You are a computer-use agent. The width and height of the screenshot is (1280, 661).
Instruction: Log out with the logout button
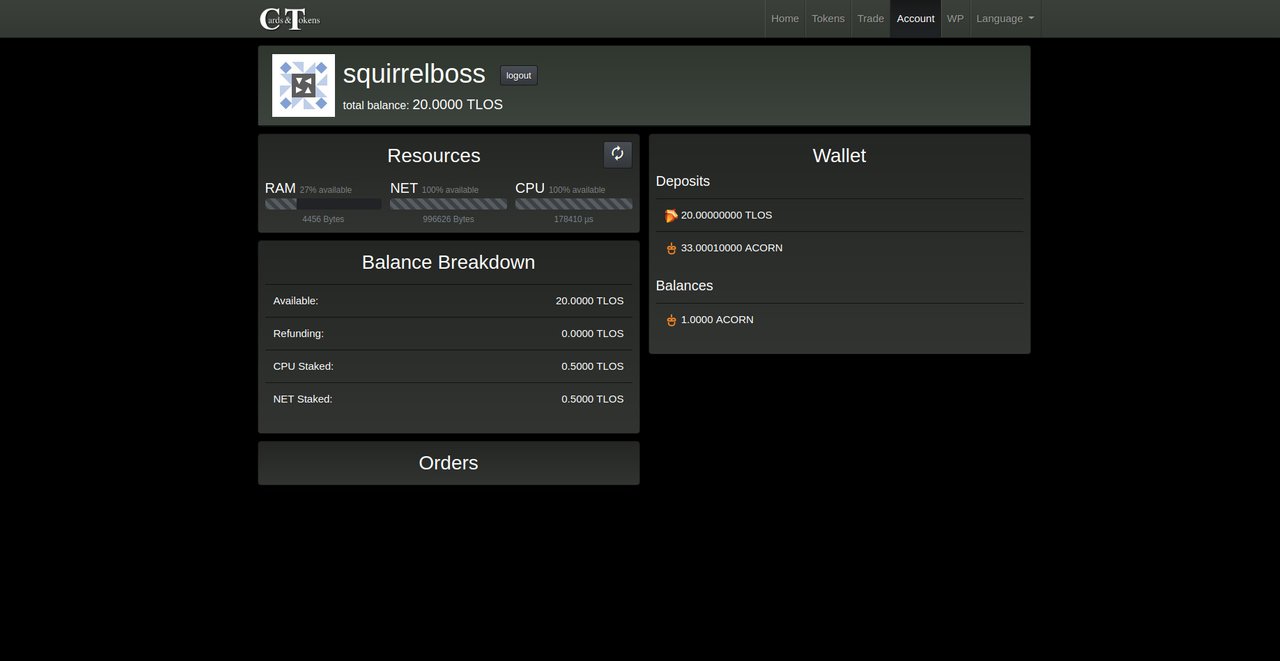tap(519, 75)
